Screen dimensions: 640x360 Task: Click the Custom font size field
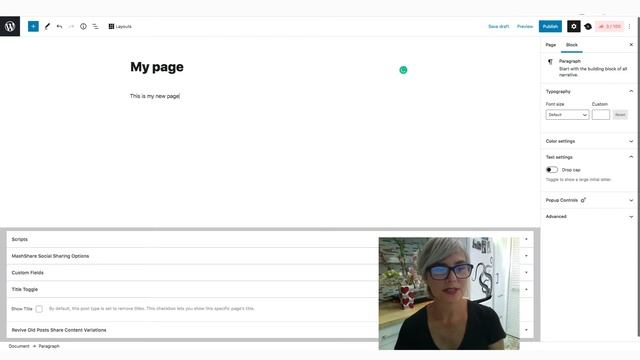tap(601, 115)
